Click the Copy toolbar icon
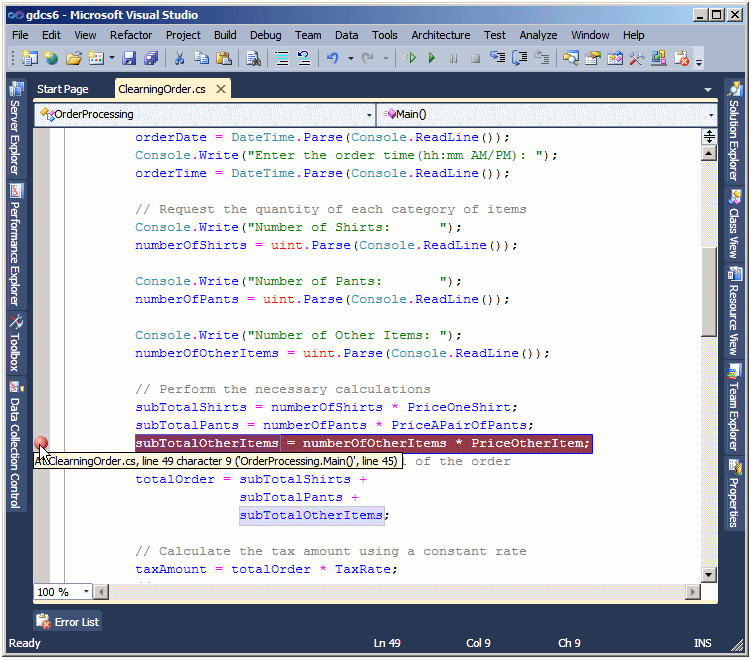The width and height of the screenshot is (751, 660). [x=201, y=58]
